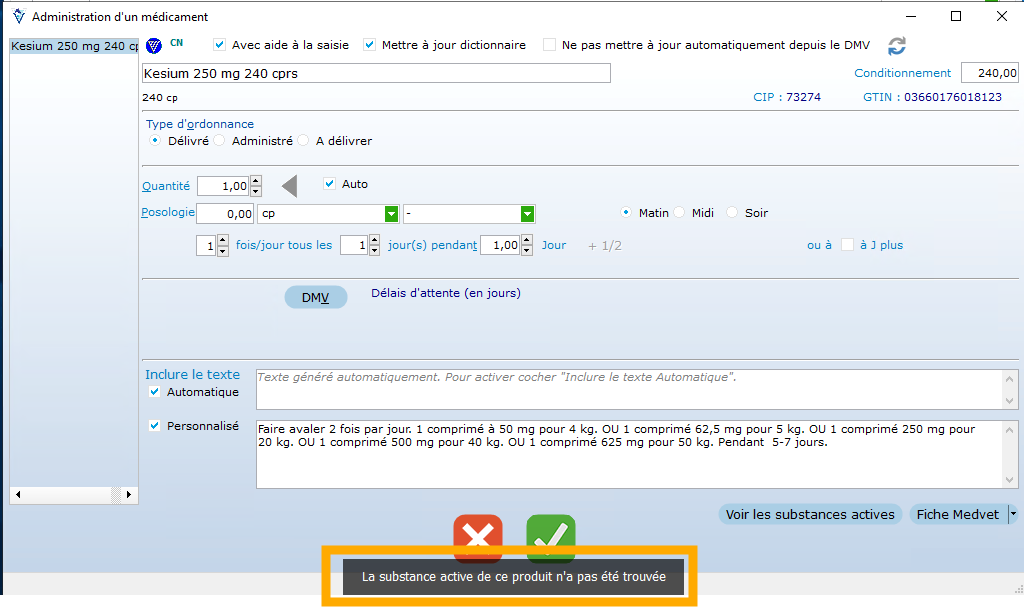This screenshot has width=1024, height=607.
Task: Increase pendant duration spinner
Action: click(527, 240)
